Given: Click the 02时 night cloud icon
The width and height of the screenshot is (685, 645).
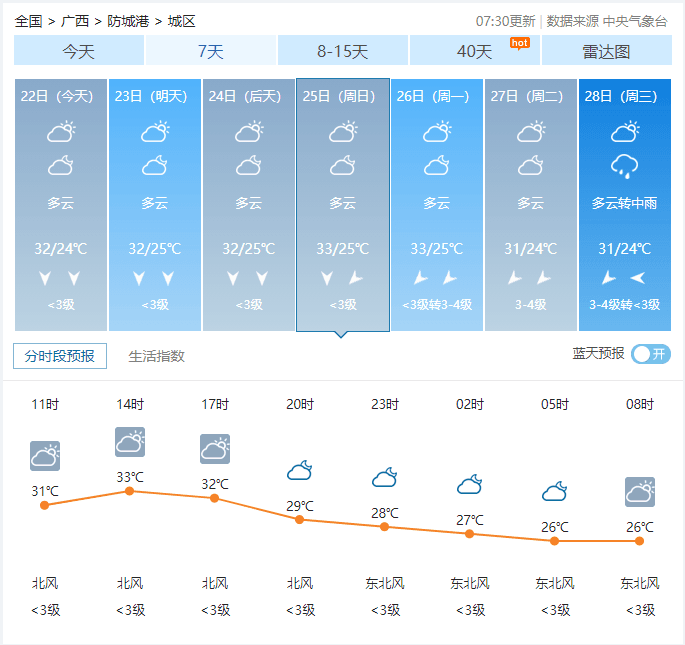Looking at the screenshot, I should click(470, 484).
